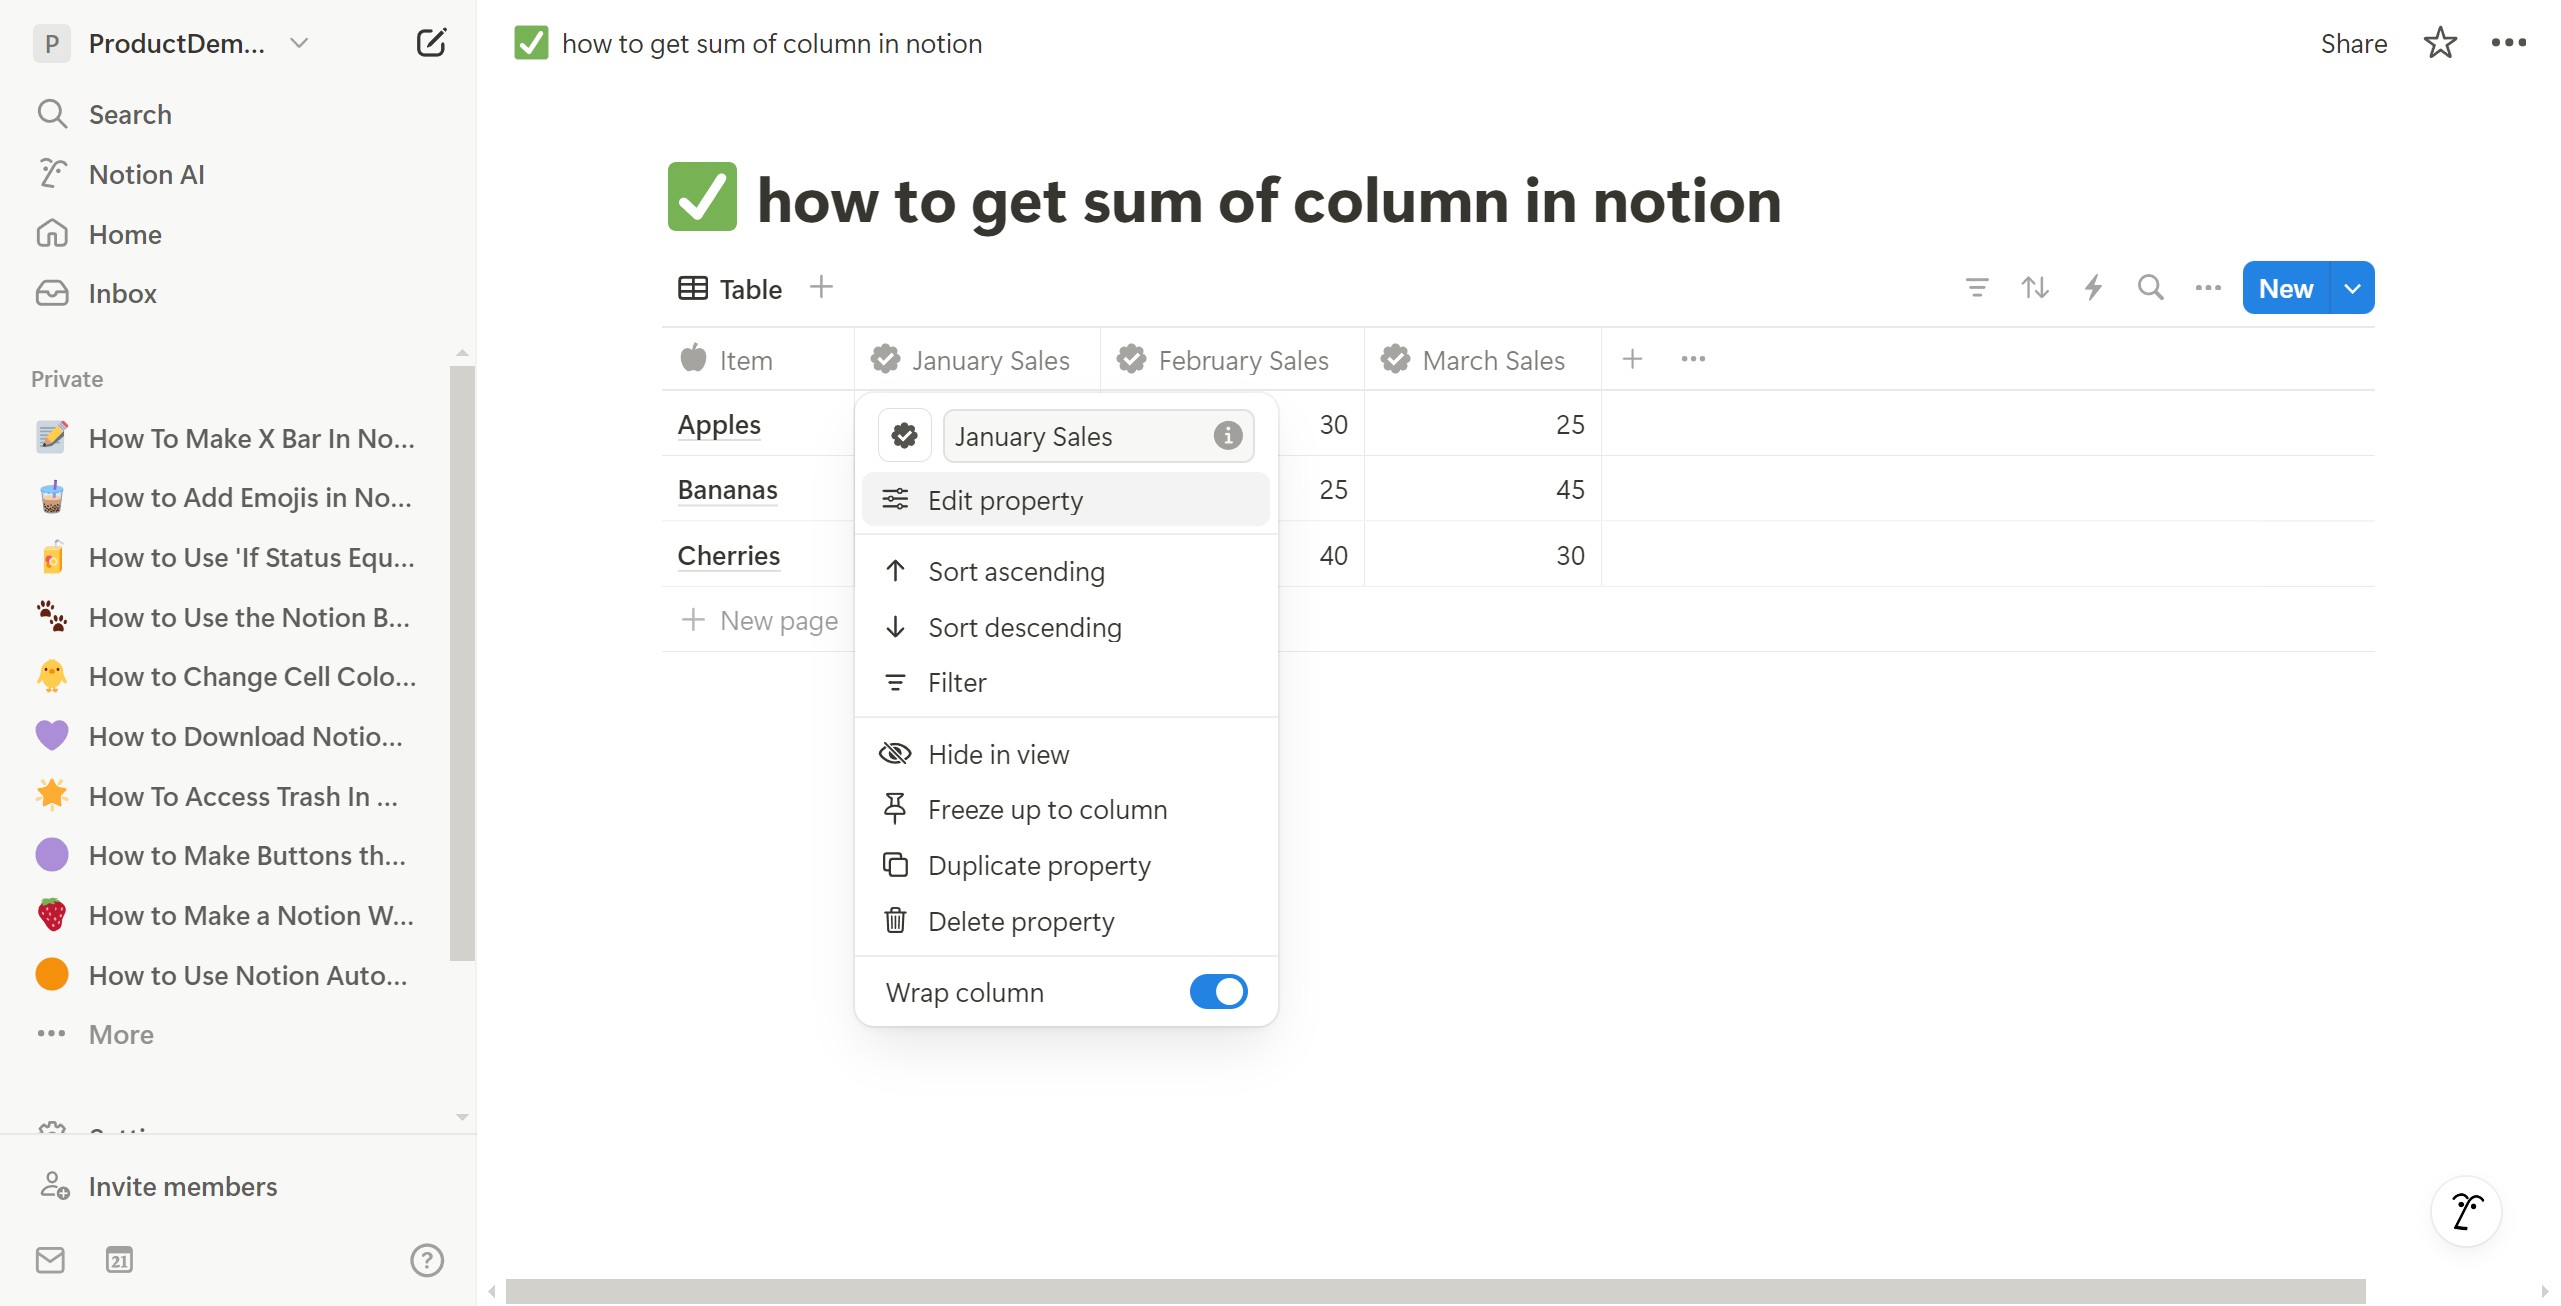Viewport: 2561px width, 1306px height.
Task: Open the Cherries row page
Action: (x=728, y=555)
